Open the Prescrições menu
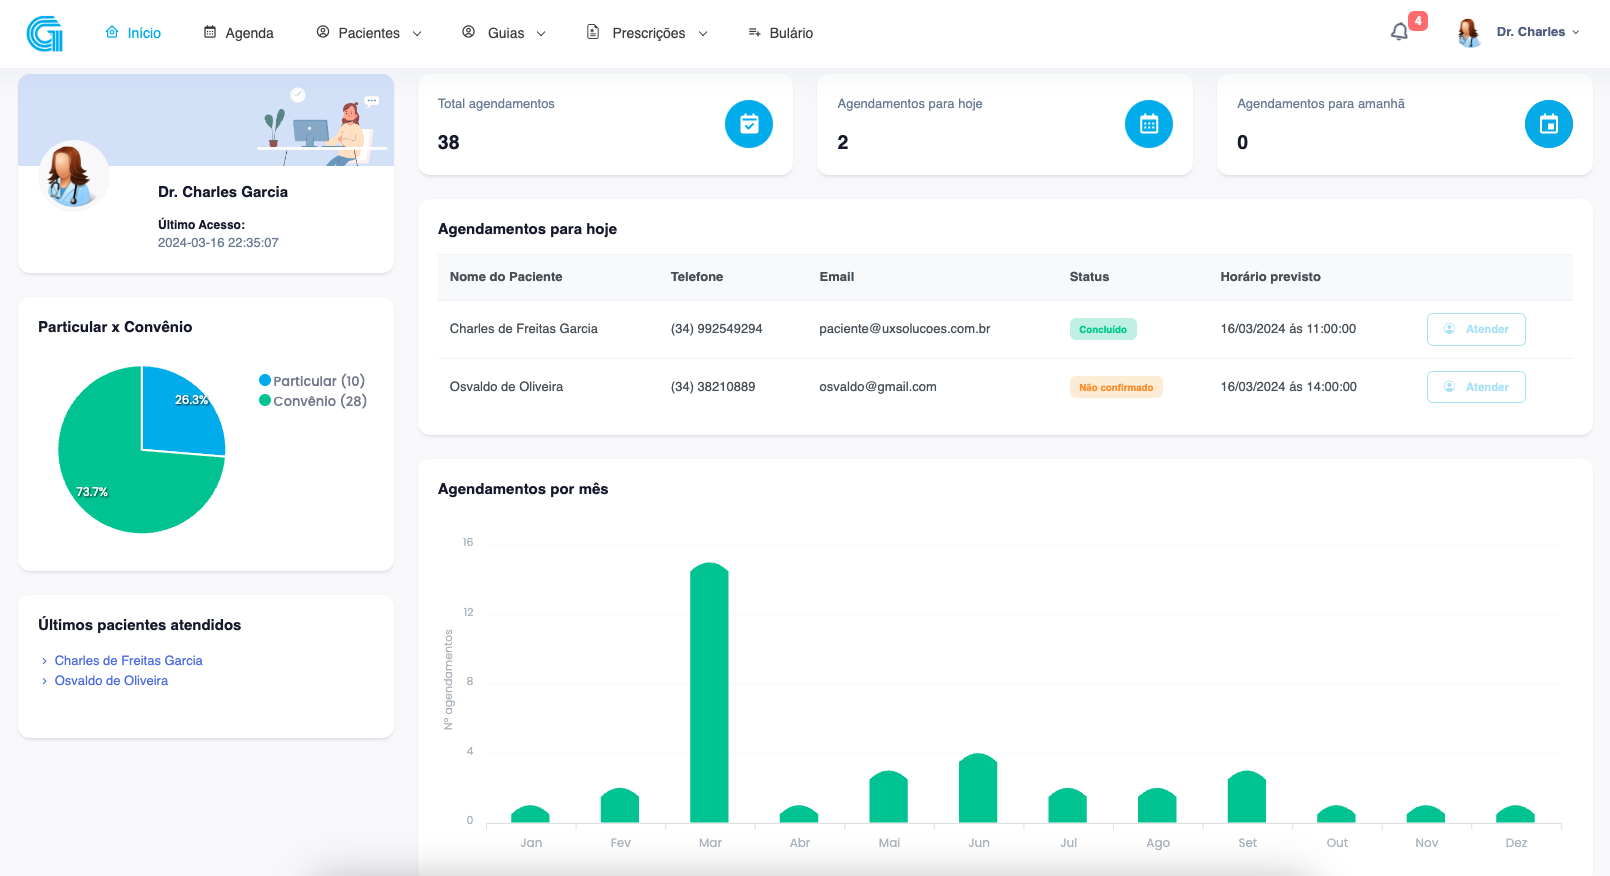Image resolution: width=1610 pixels, height=876 pixels. 647,33
